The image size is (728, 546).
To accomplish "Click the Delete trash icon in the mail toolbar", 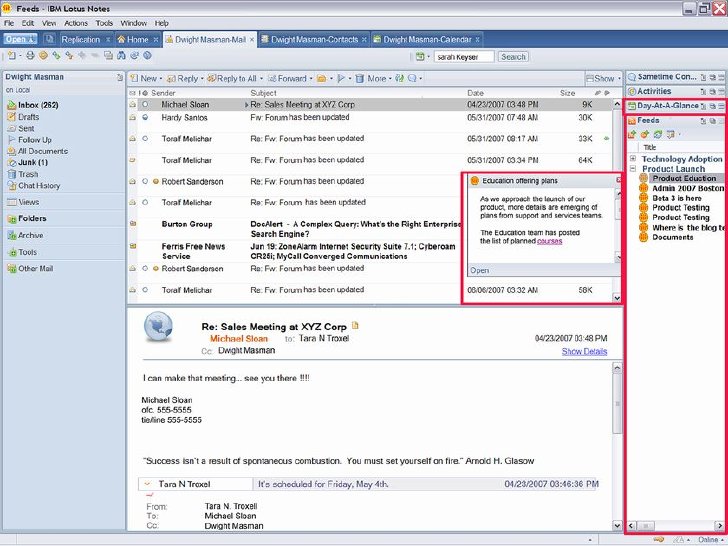I will (x=359, y=78).
